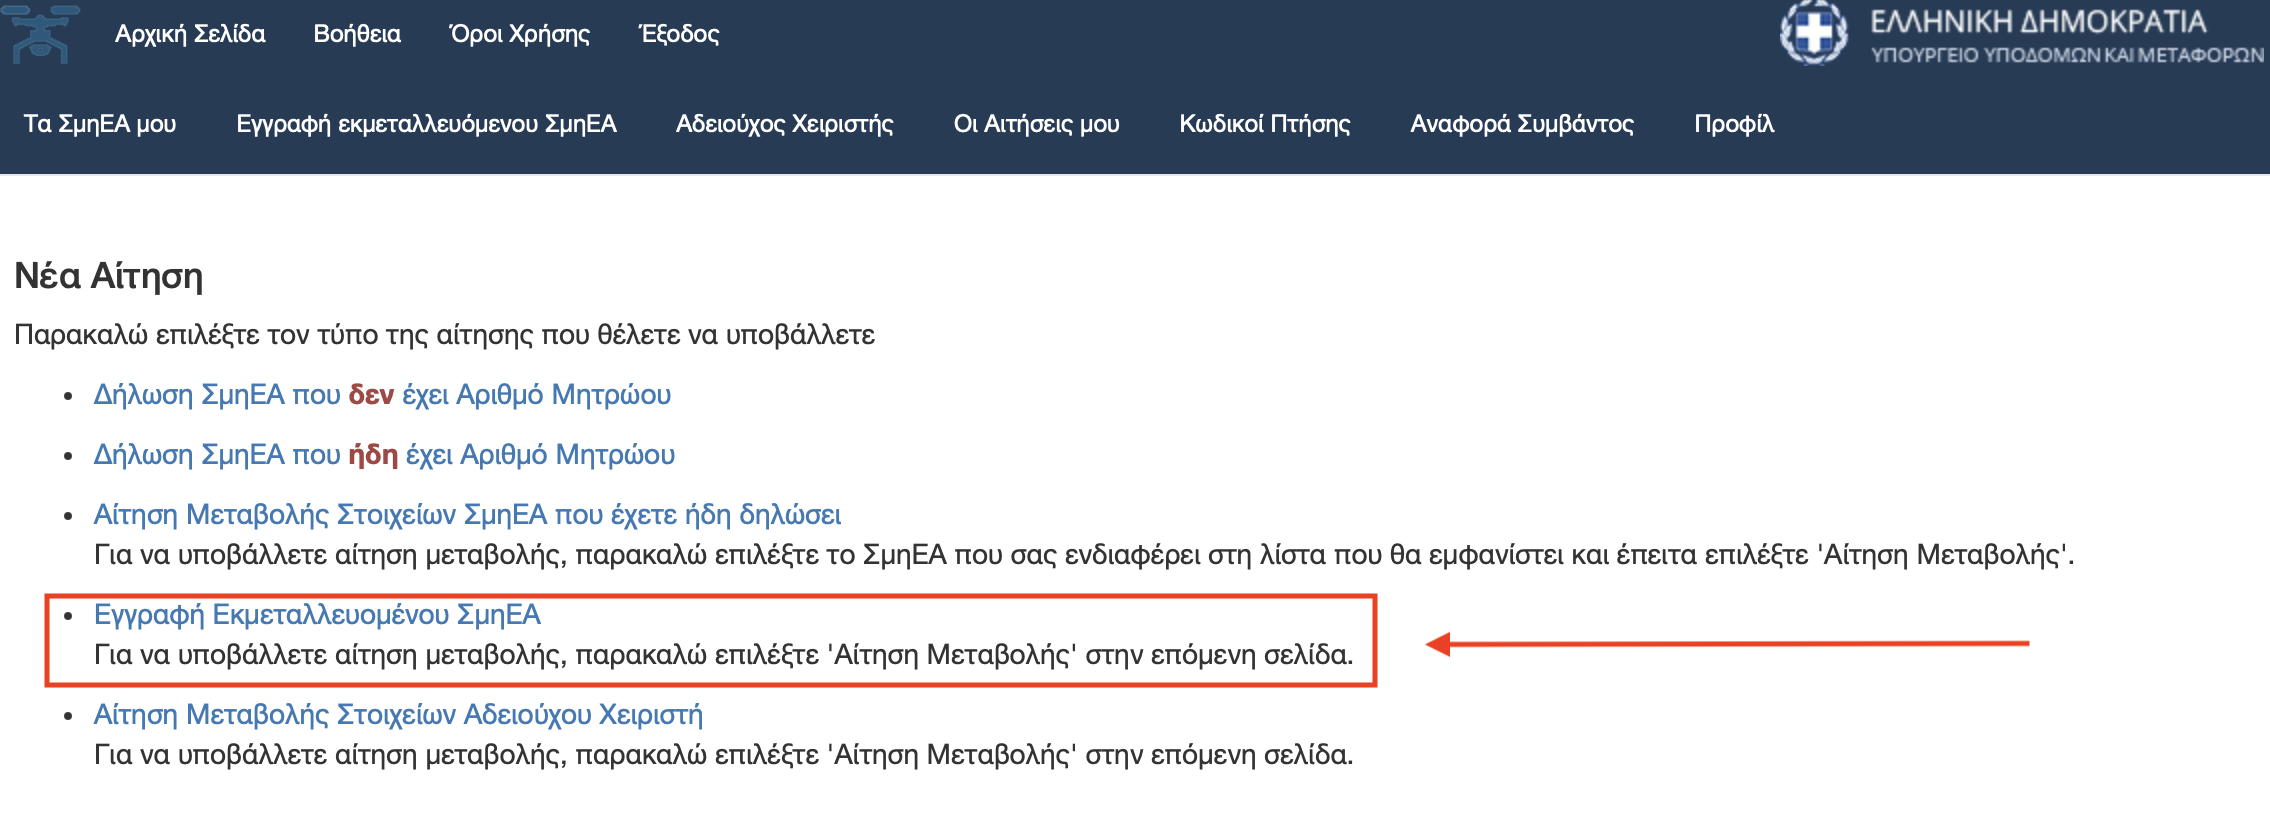This screenshot has height=814, width=2270.
Task: Click link for ΣμηΕΑ that ήδη έχει Αριθμό Μητρώου
Action: (384, 455)
